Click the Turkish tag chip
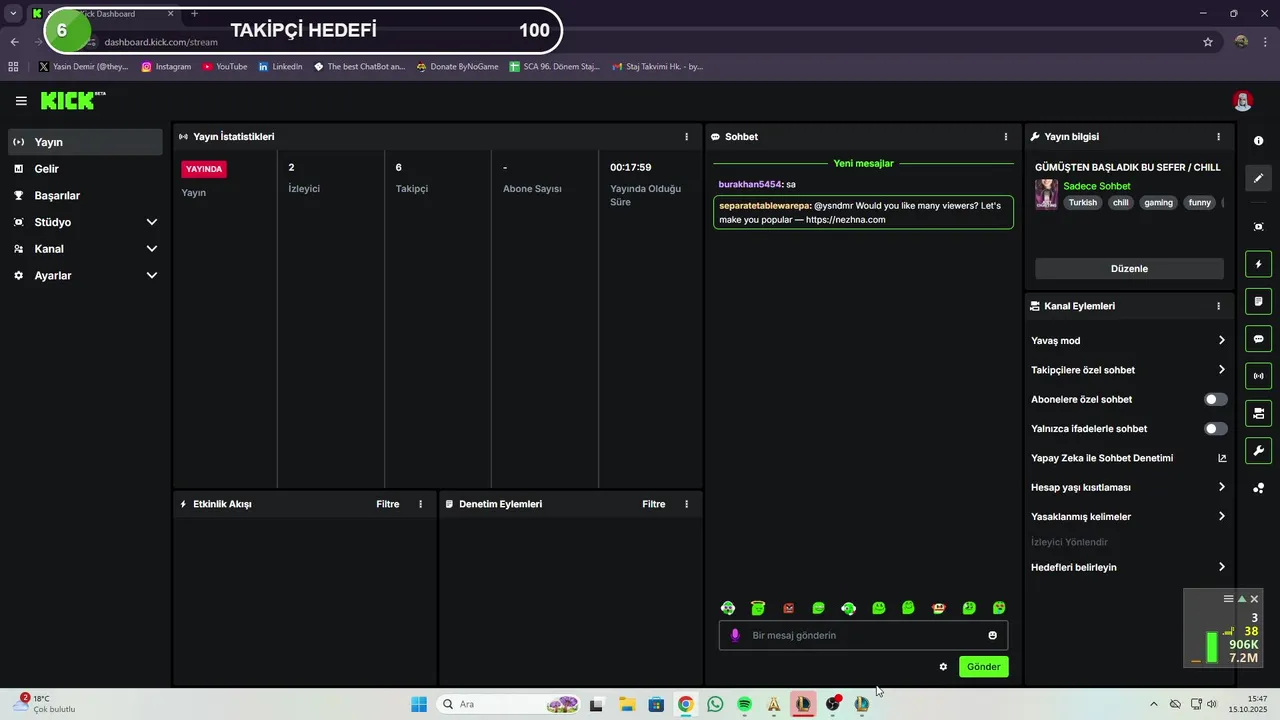 tap(1082, 202)
